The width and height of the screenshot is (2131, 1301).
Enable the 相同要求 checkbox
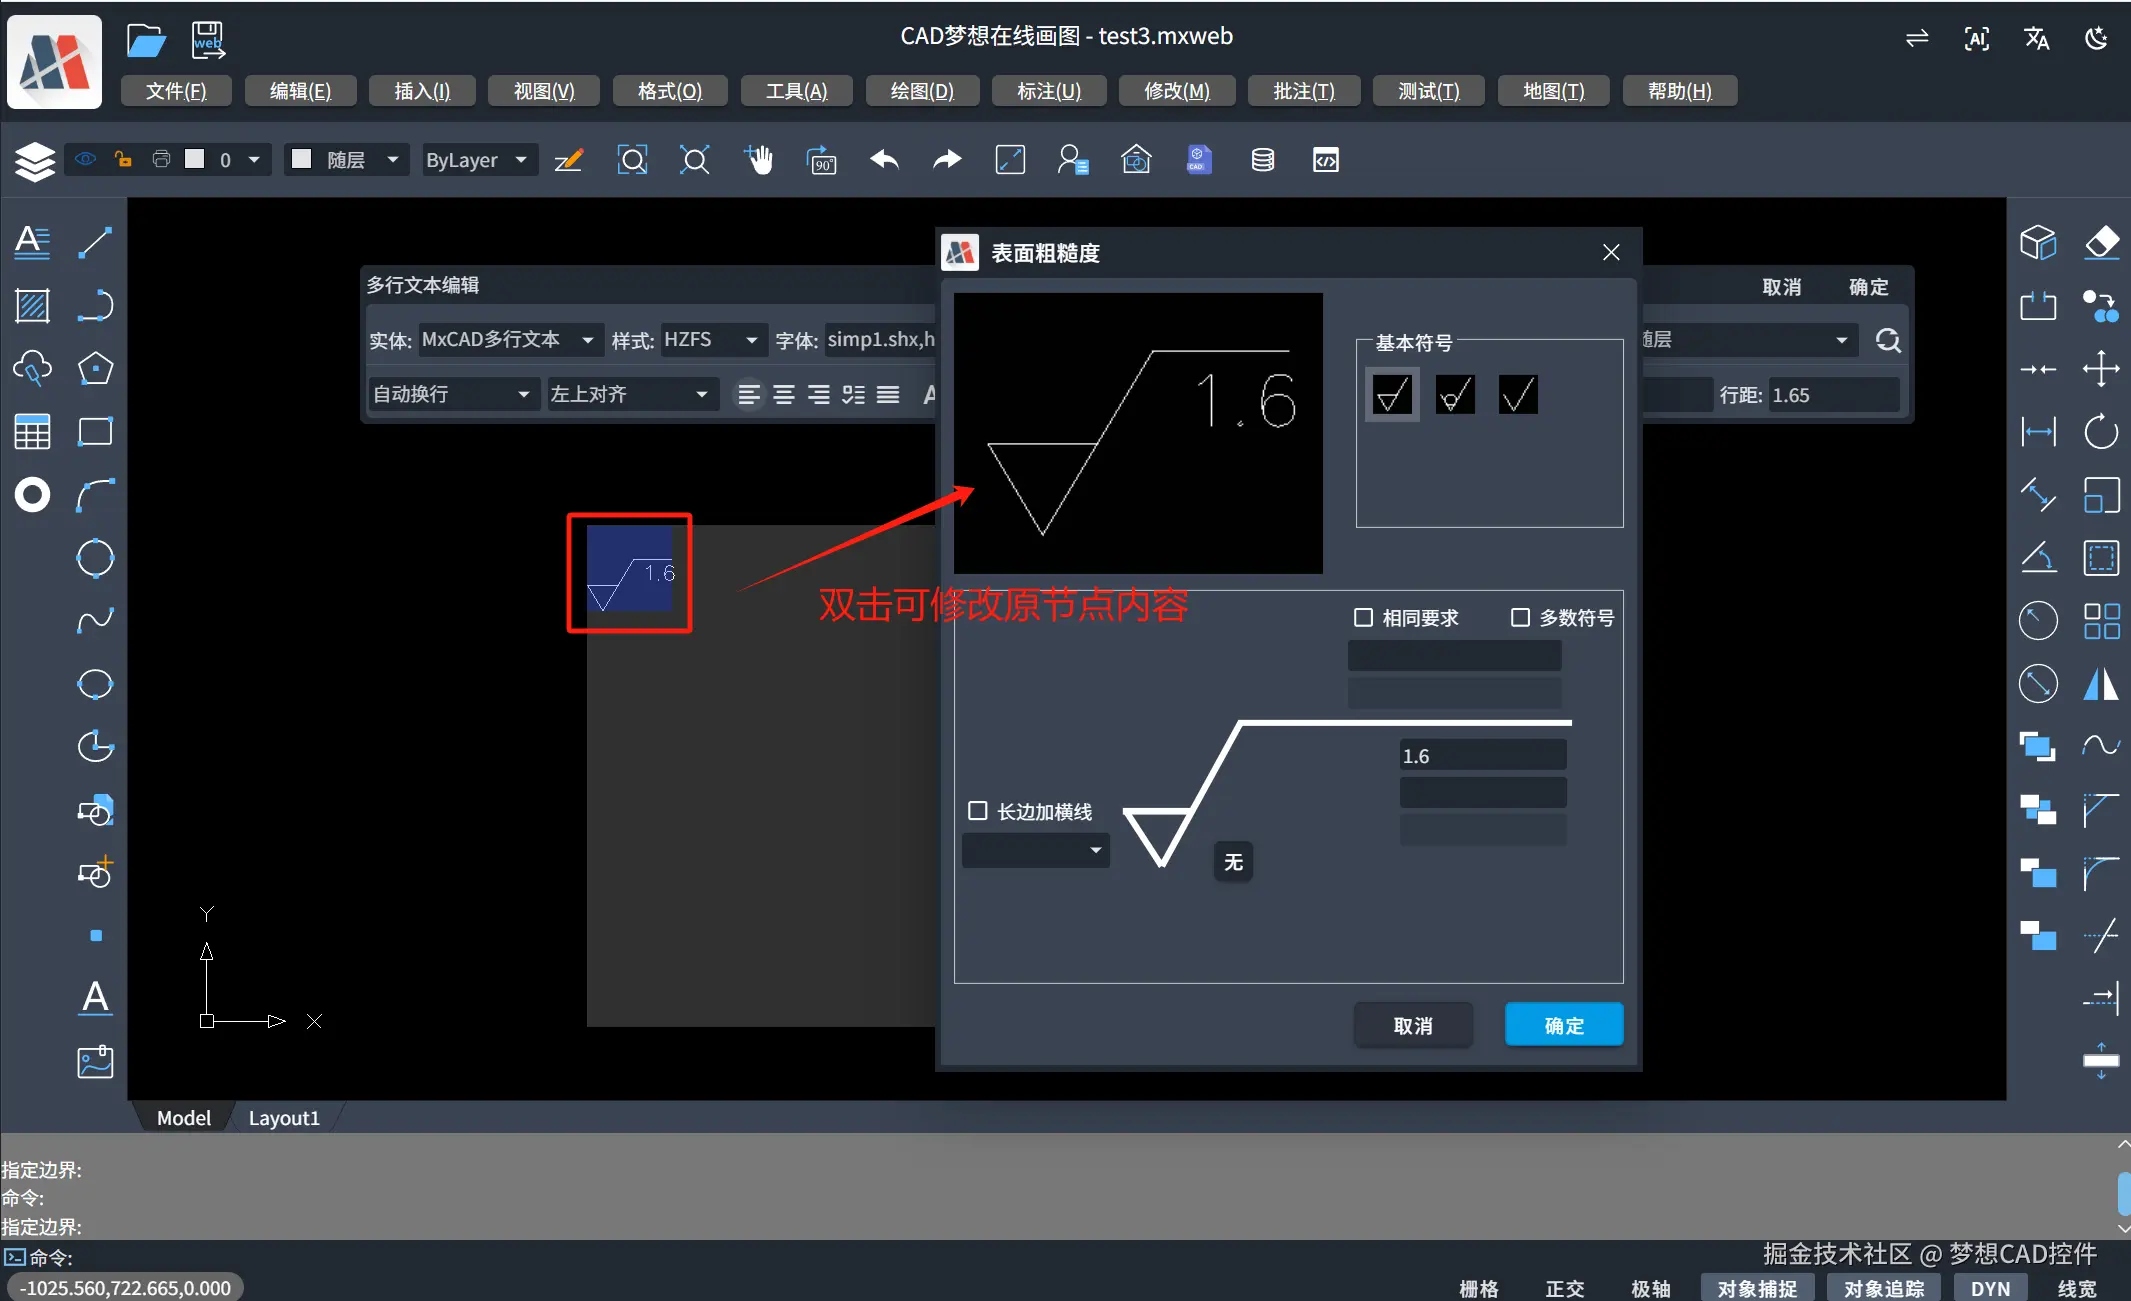[x=1364, y=617]
